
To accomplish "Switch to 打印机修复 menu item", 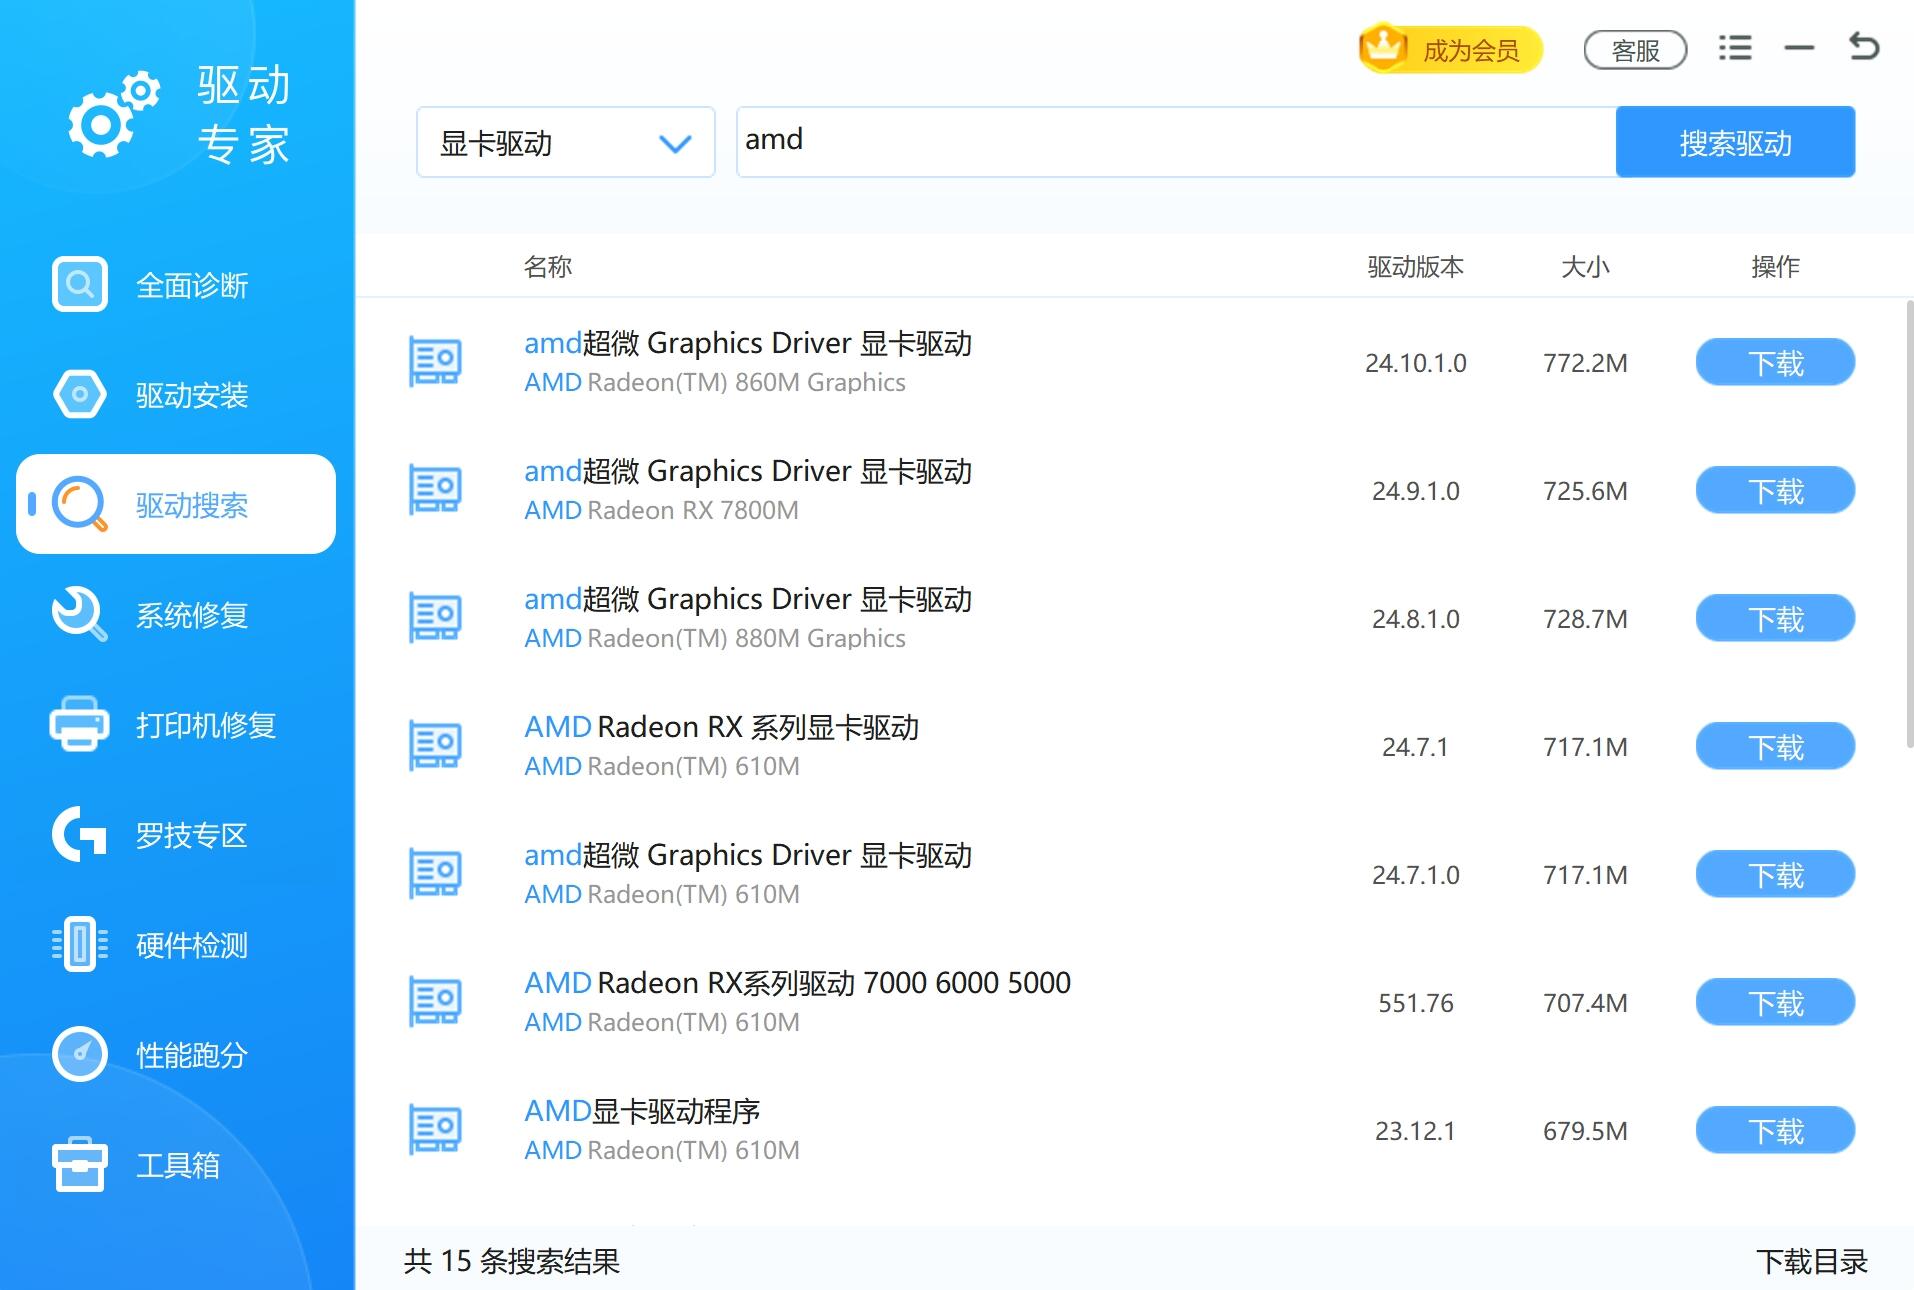I will (175, 724).
